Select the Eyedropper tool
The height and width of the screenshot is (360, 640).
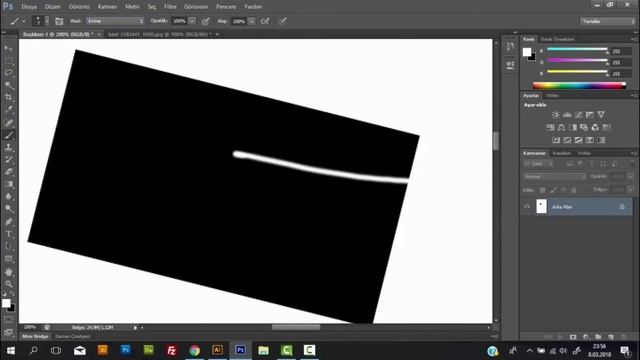pos(9,110)
